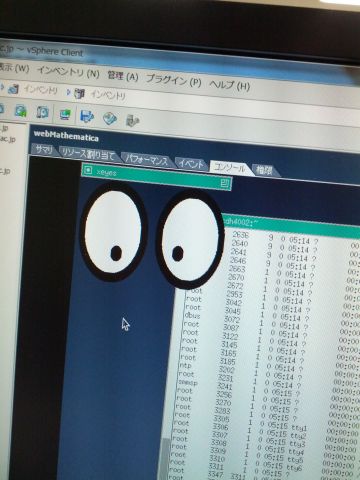Screen dimensions: 360x480
Task: Click the right eye in xeyes
Action: tap(190, 239)
